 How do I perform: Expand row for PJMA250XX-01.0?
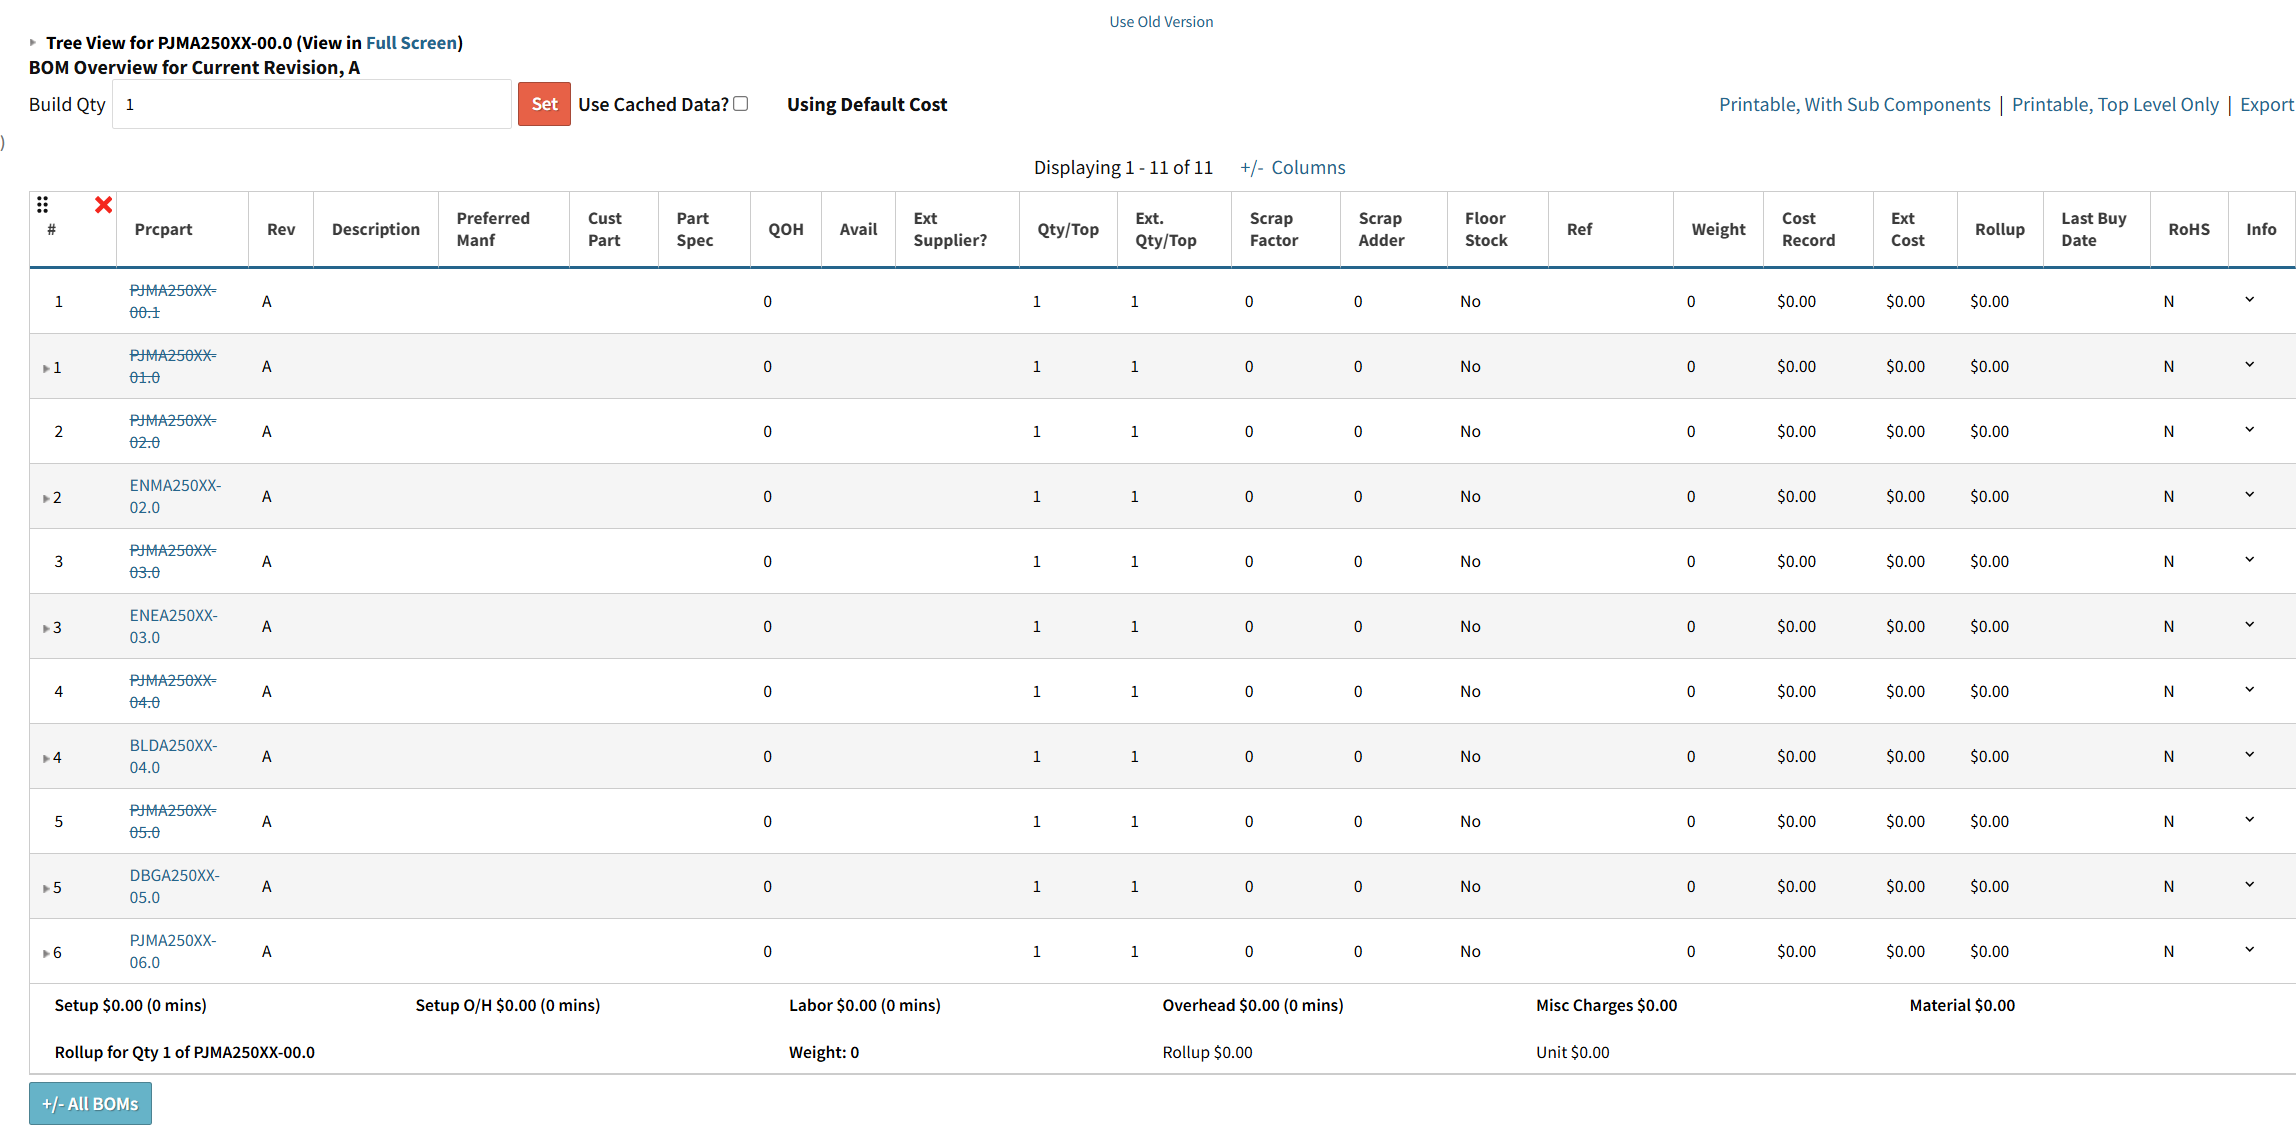pyautogui.click(x=46, y=368)
